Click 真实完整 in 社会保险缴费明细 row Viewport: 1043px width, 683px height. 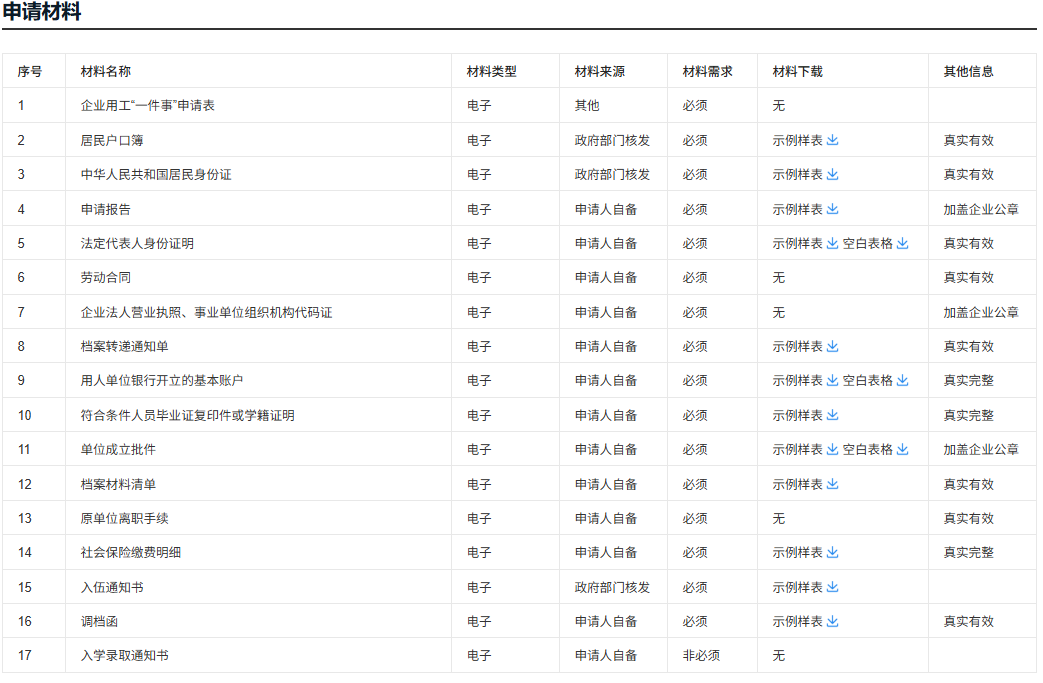[x=968, y=552]
